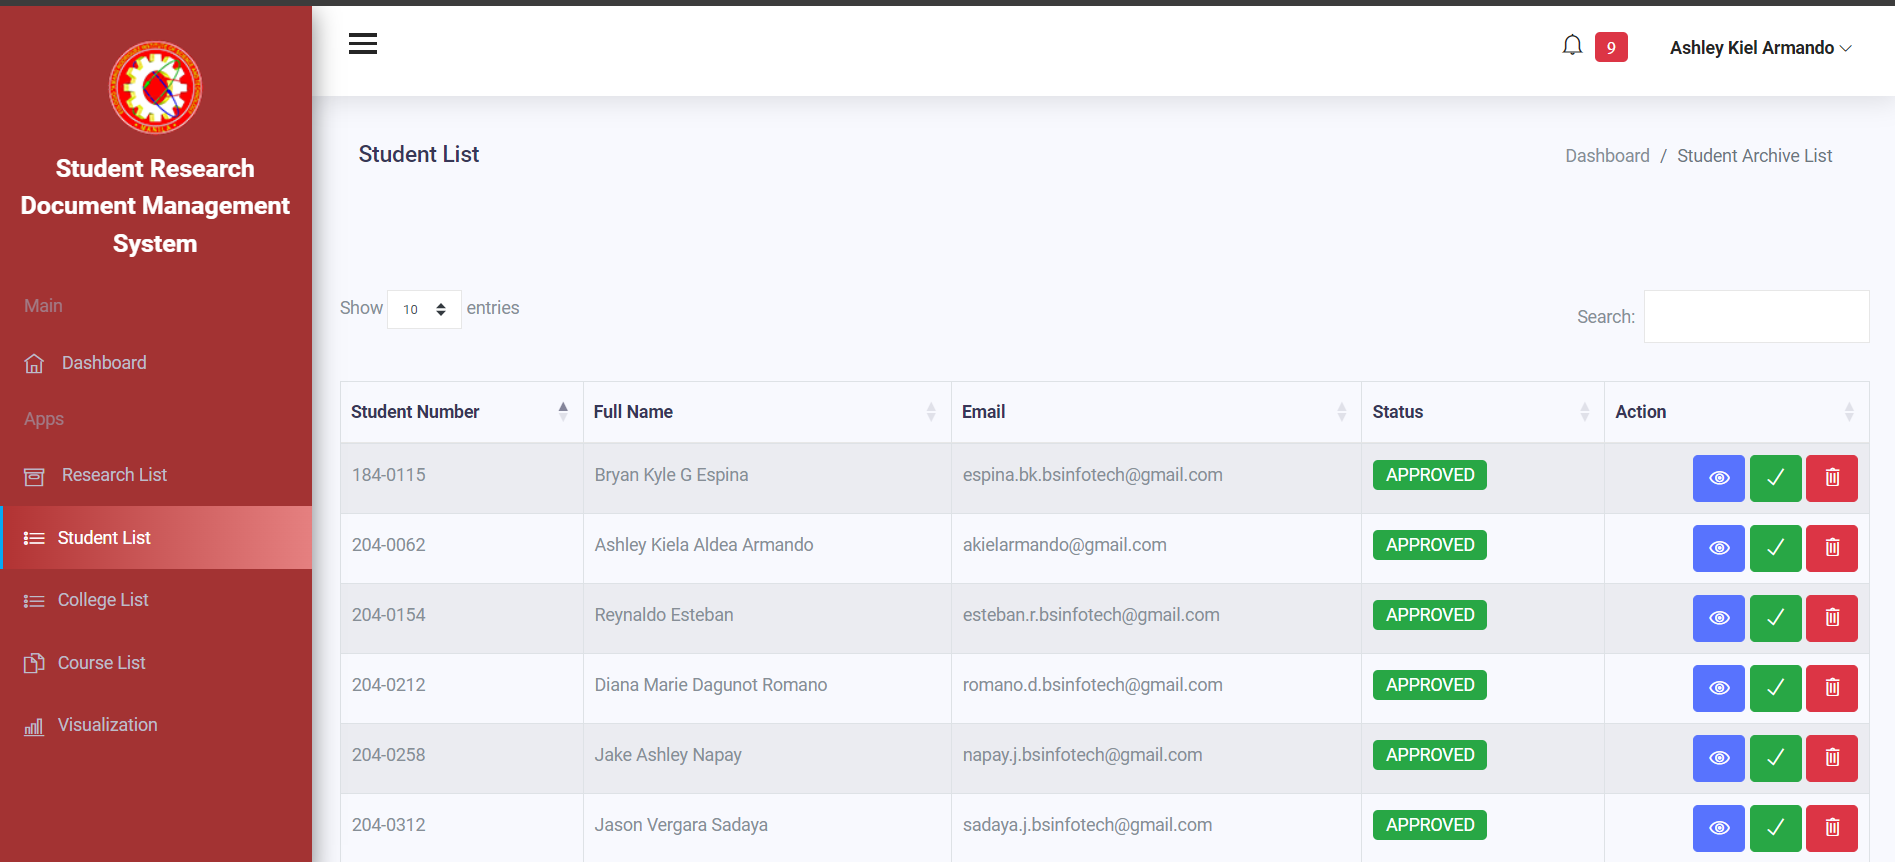Approve Jake Ashley Napay
1895x862 pixels.
click(1775, 758)
